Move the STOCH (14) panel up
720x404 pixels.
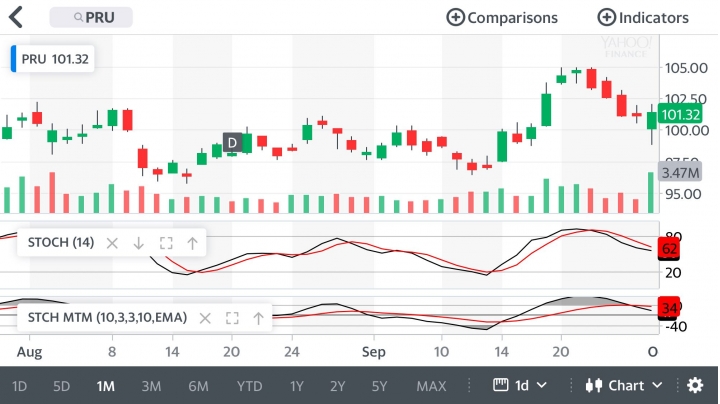click(x=192, y=243)
